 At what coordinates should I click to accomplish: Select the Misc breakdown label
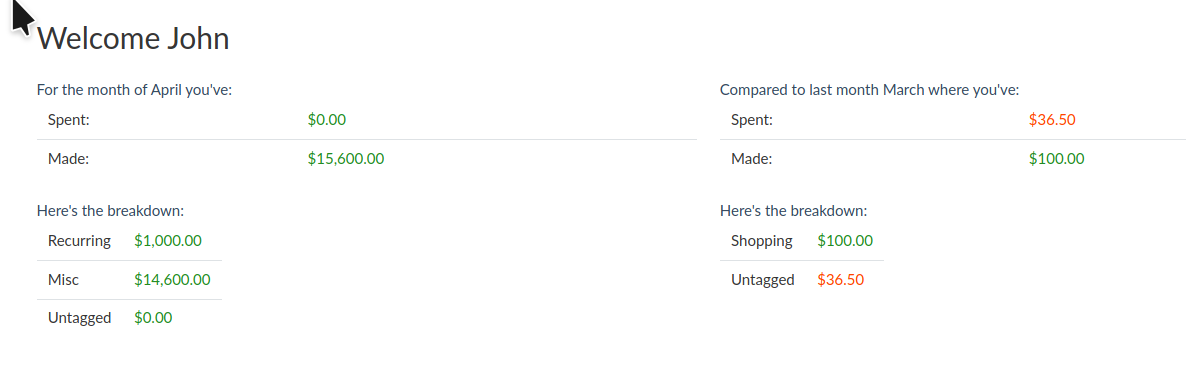coord(63,280)
